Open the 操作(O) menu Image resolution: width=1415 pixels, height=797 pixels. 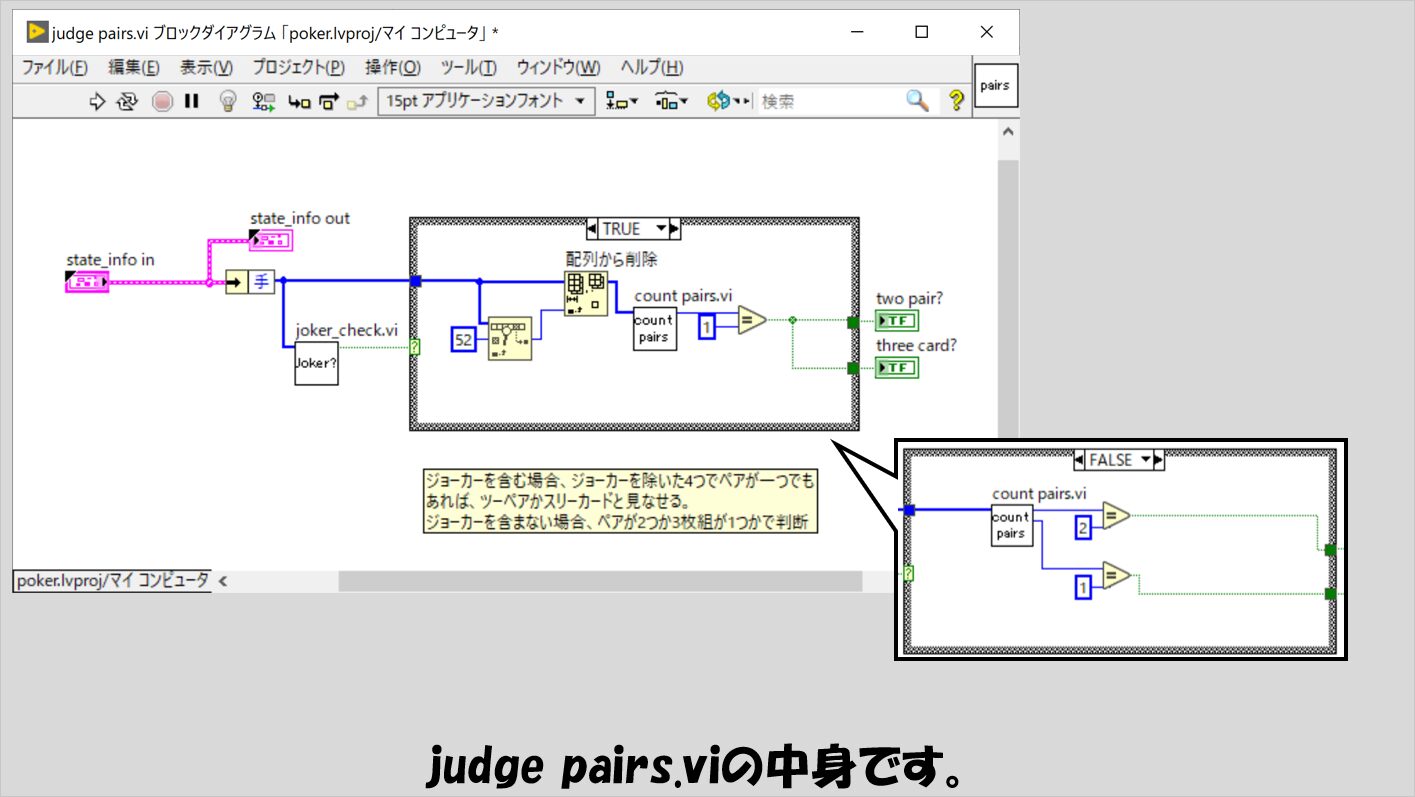point(393,68)
